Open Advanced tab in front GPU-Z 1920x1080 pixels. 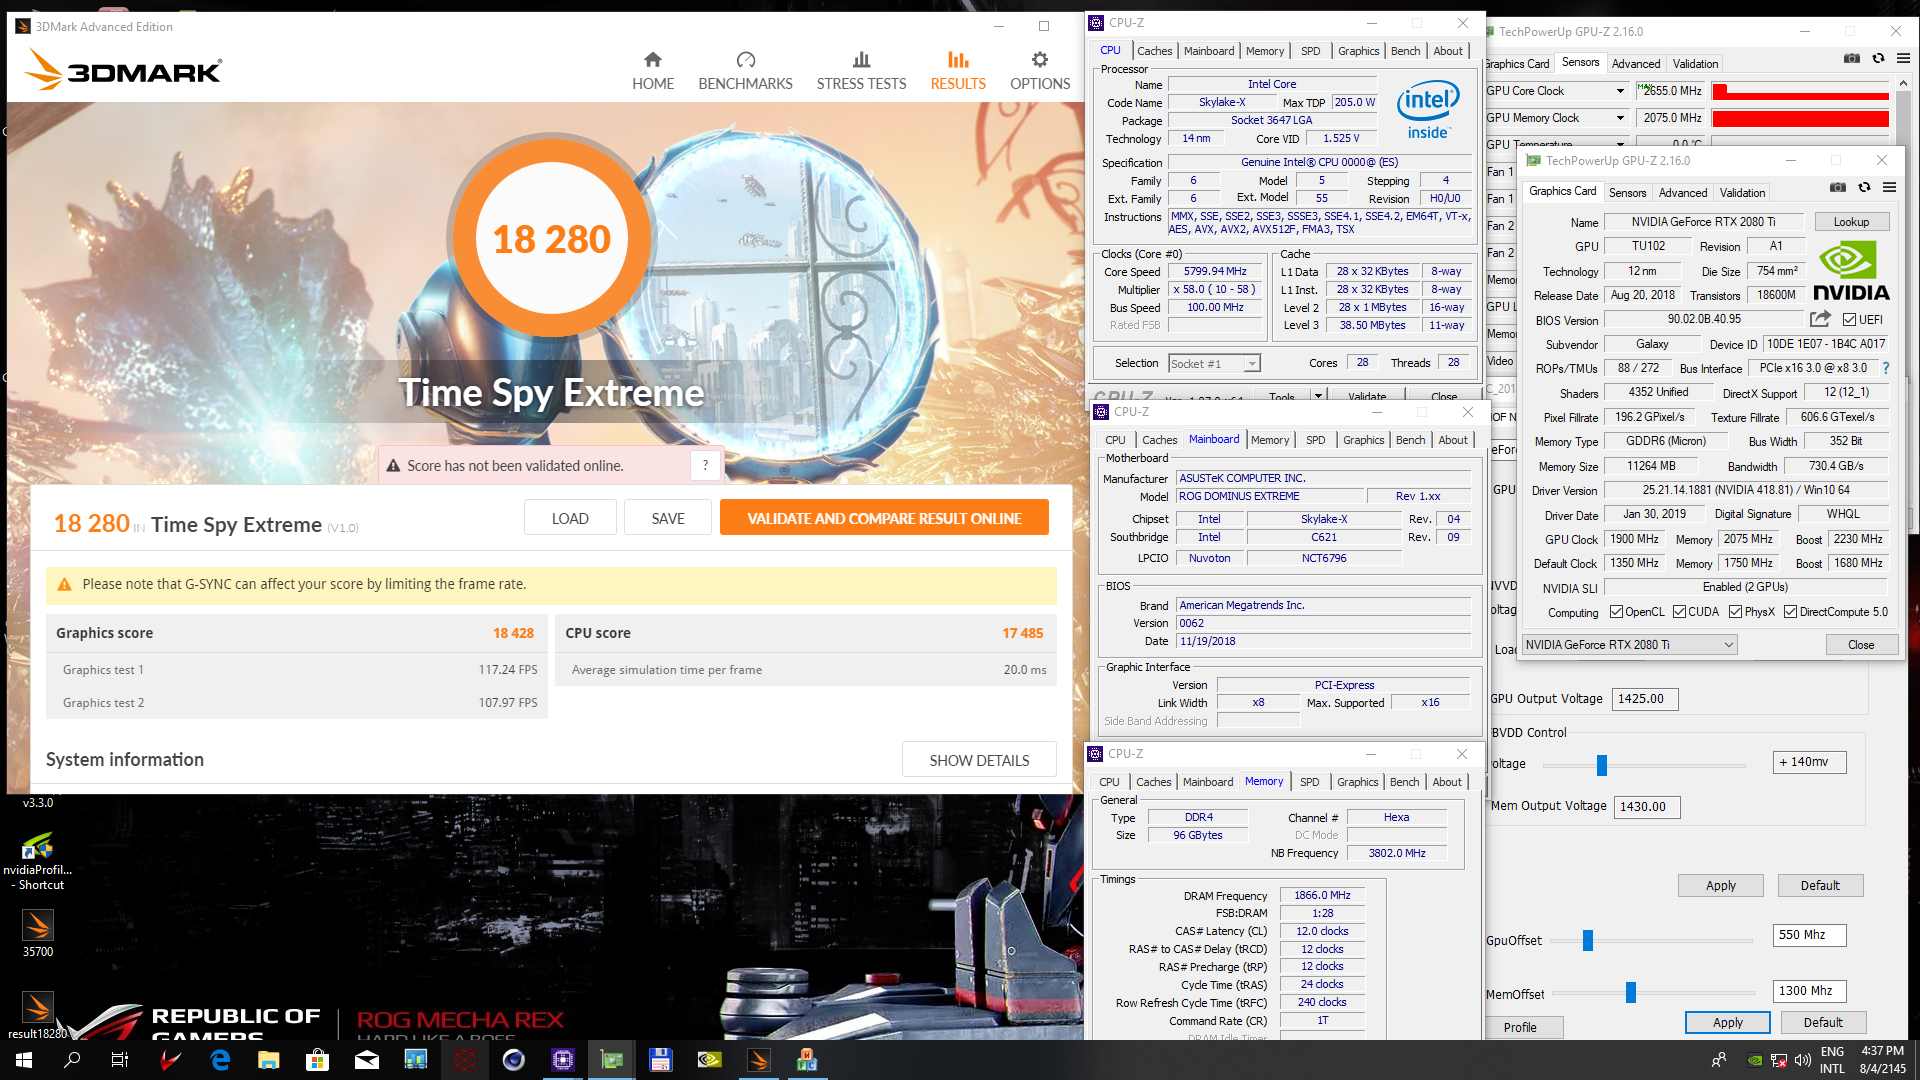coord(1683,193)
